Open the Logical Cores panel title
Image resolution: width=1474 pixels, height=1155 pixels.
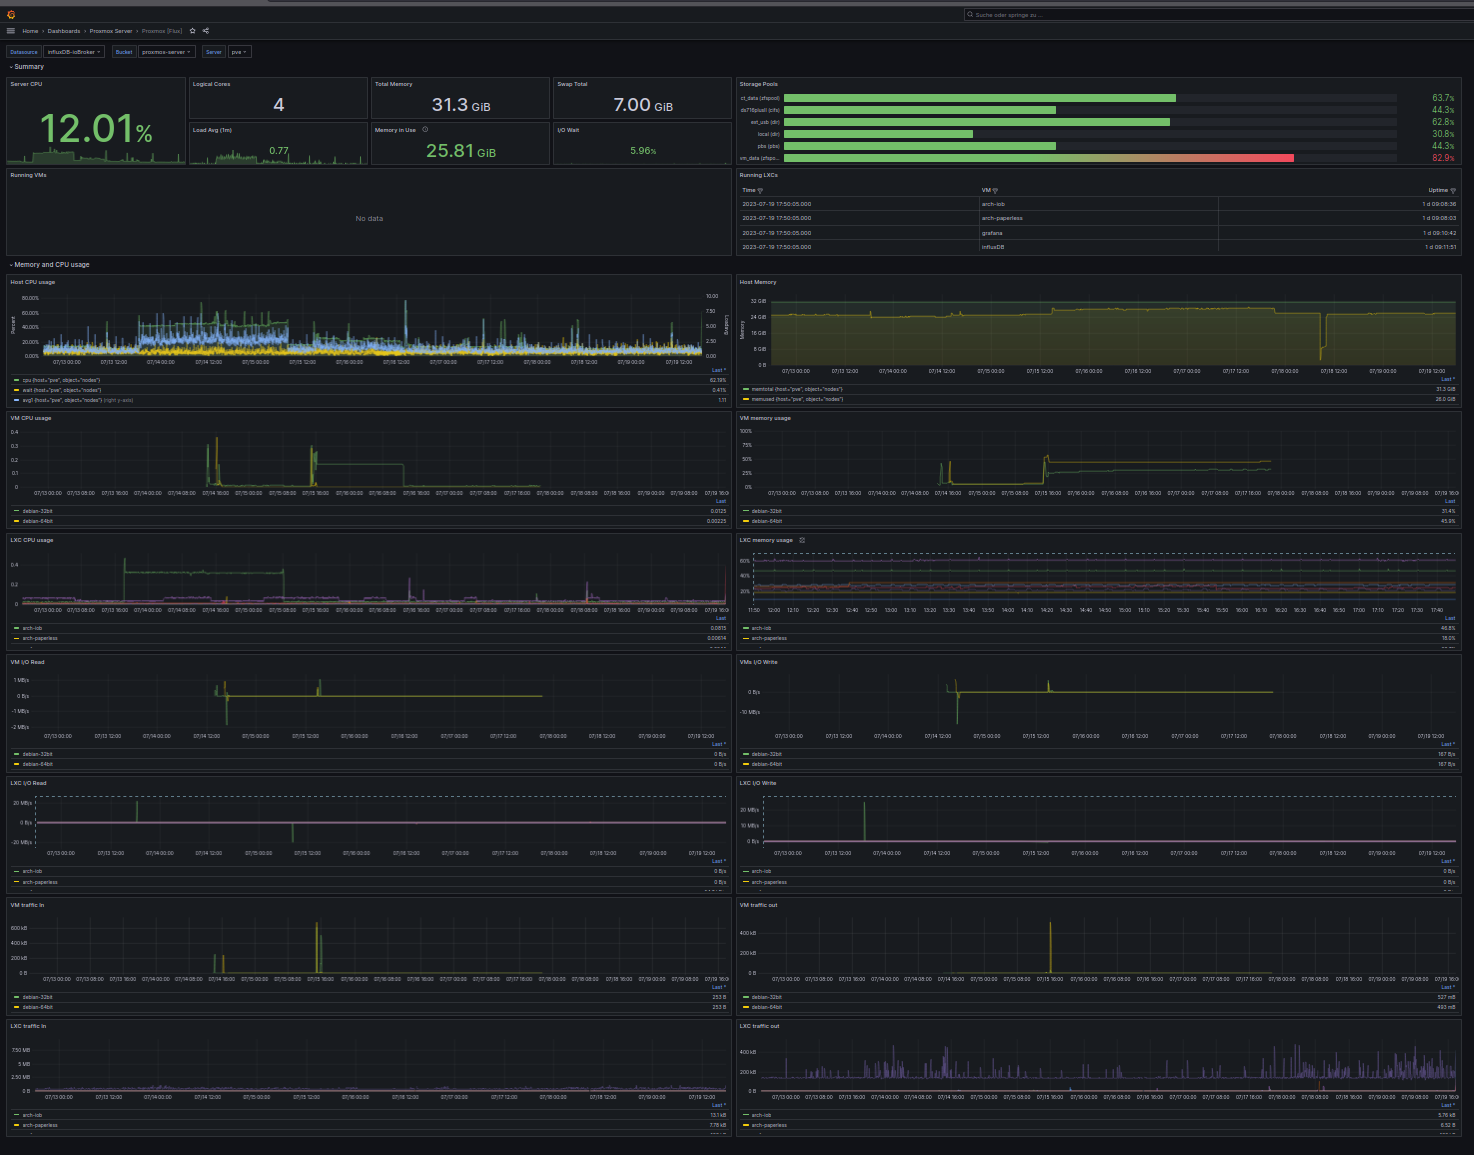coord(211,84)
